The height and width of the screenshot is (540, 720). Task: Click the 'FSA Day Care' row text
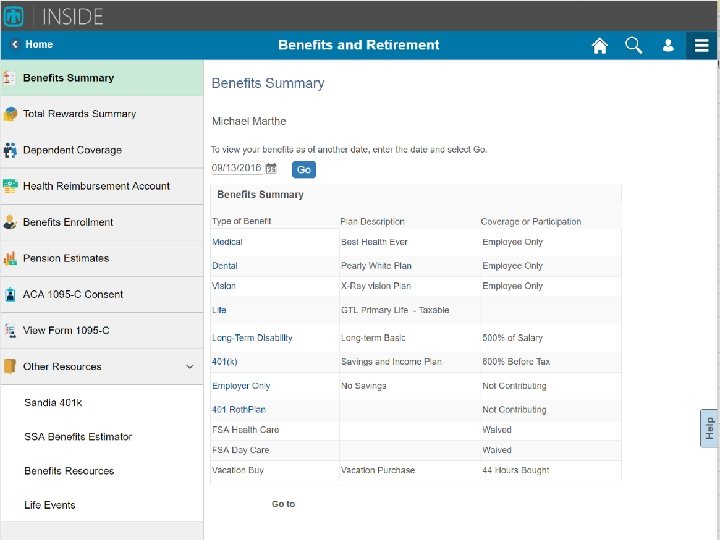(x=241, y=450)
